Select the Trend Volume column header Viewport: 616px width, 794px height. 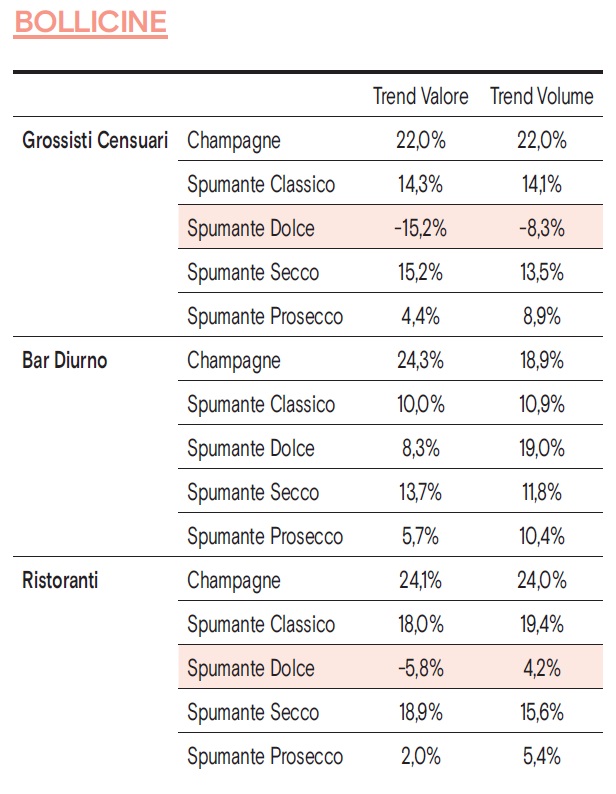[x=541, y=97]
